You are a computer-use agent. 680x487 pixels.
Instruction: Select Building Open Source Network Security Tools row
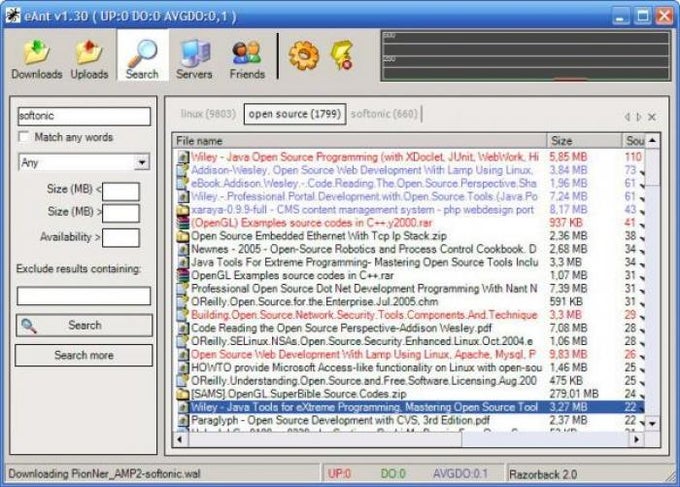tap(409, 315)
